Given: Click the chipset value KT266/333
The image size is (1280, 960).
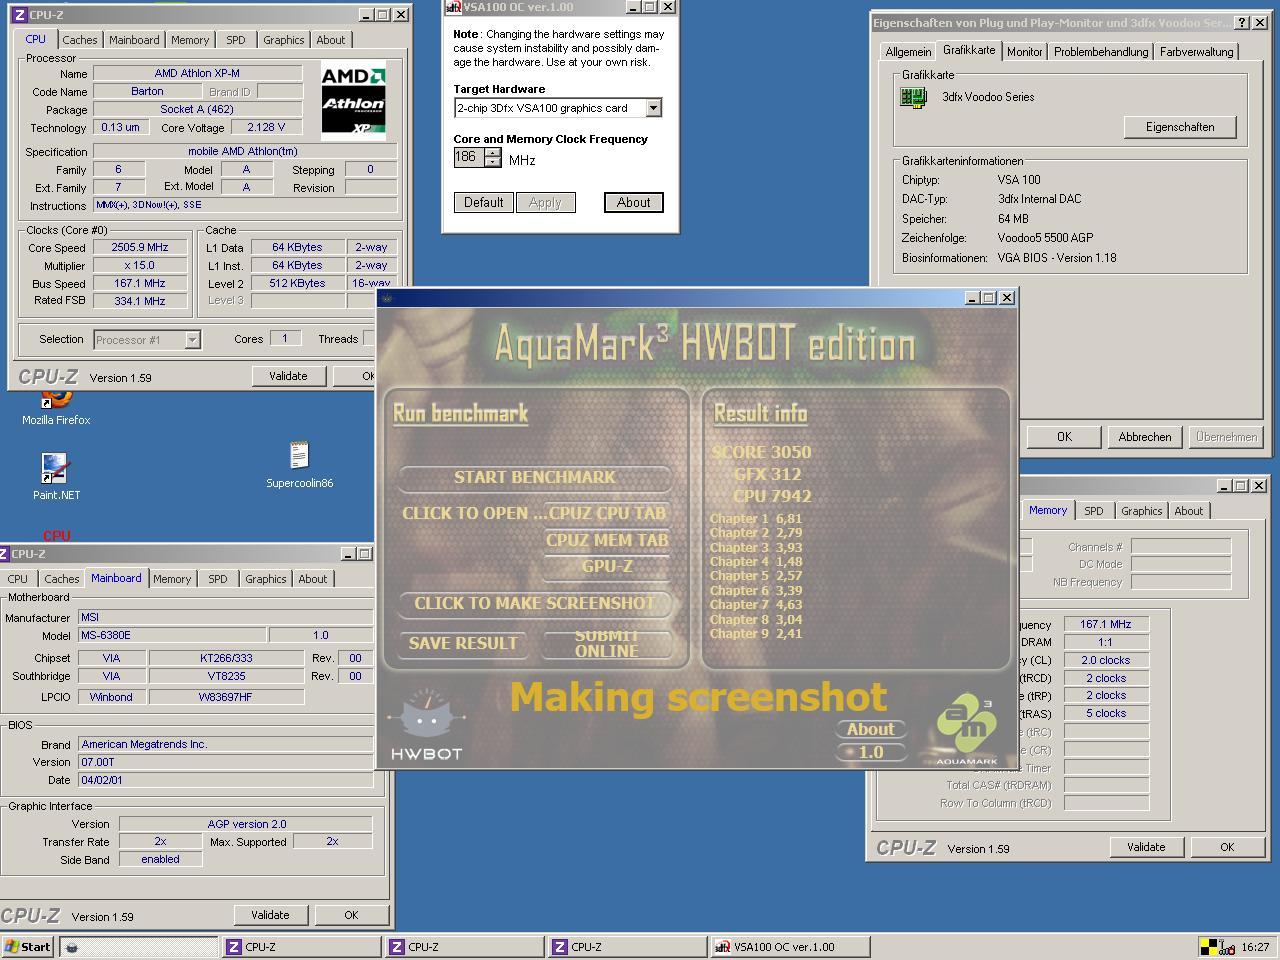Looking at the screenshot, I should 226,658.
